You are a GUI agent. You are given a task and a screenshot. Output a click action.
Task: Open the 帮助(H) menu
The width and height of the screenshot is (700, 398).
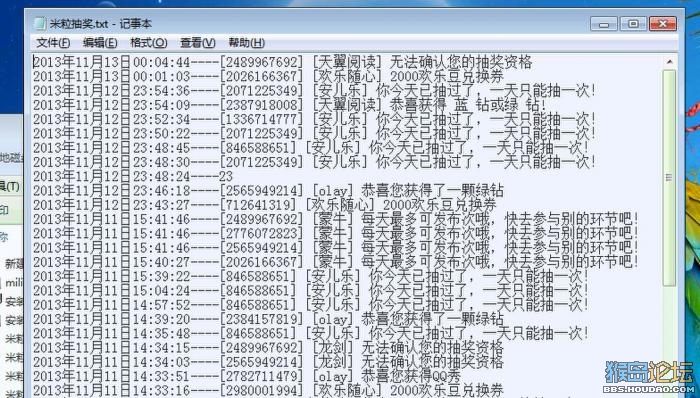point(246,43)
